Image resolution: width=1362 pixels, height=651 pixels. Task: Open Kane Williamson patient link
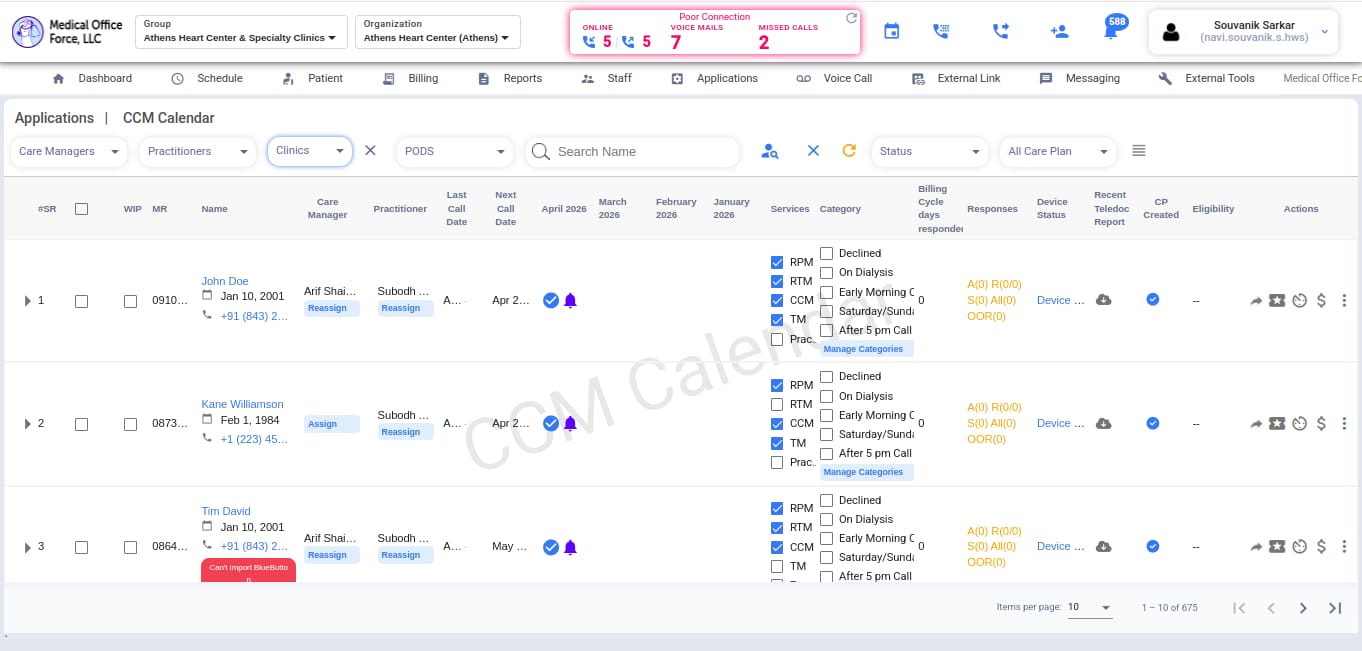click(x=243, y=404)
